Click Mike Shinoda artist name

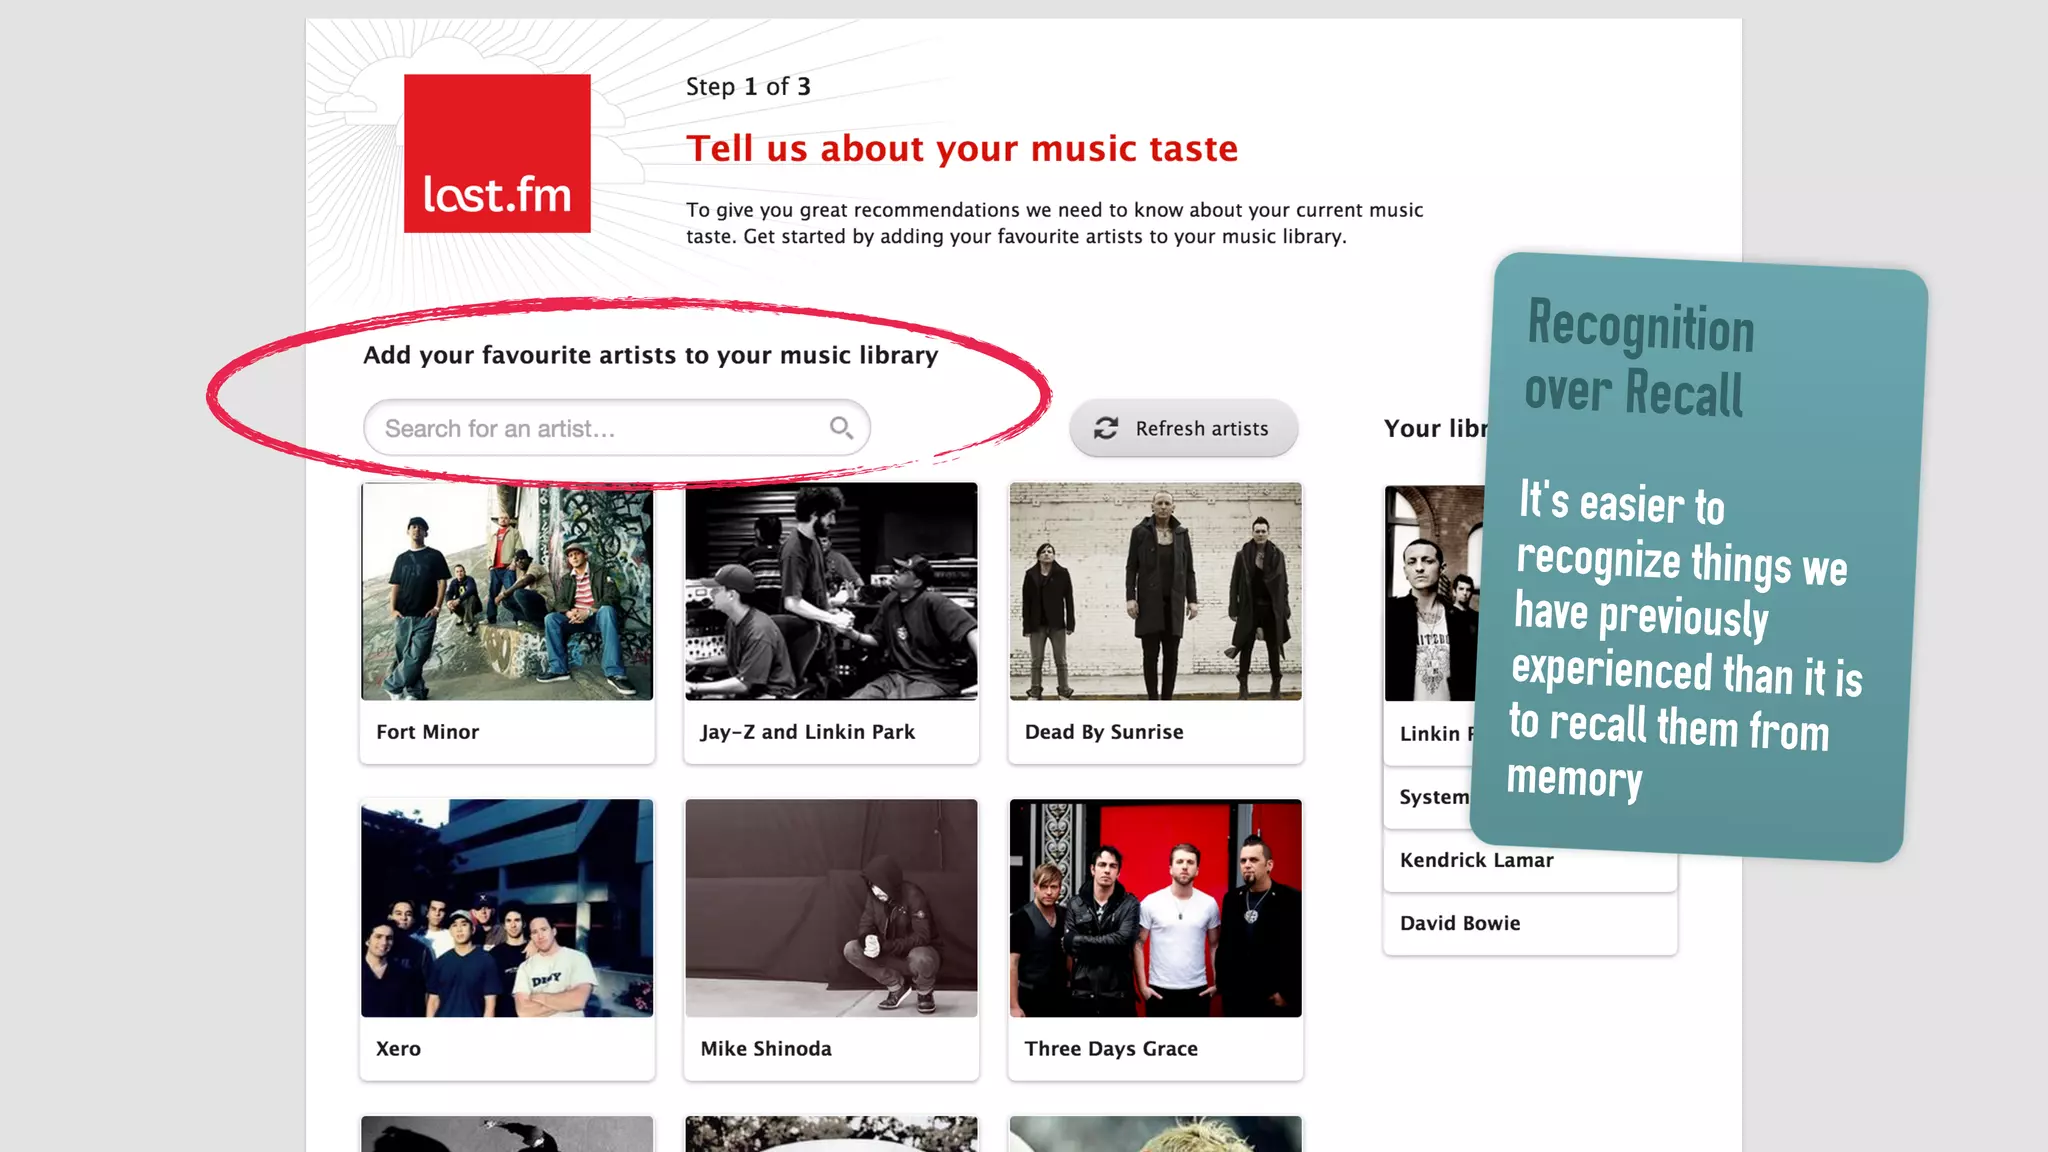766,1048
